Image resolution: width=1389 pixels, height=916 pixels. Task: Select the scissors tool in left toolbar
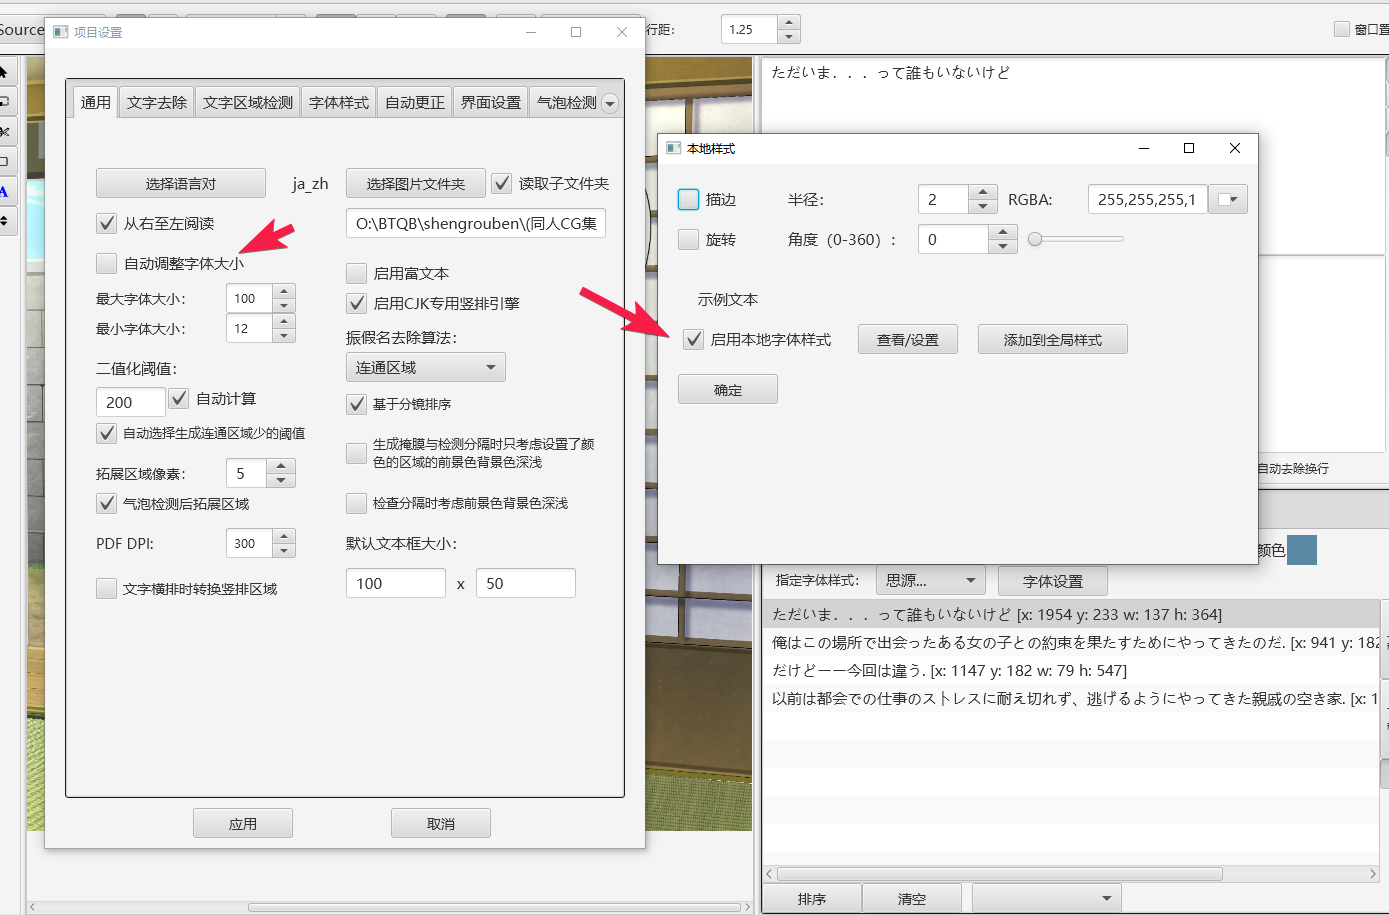[x=5, y=131]
